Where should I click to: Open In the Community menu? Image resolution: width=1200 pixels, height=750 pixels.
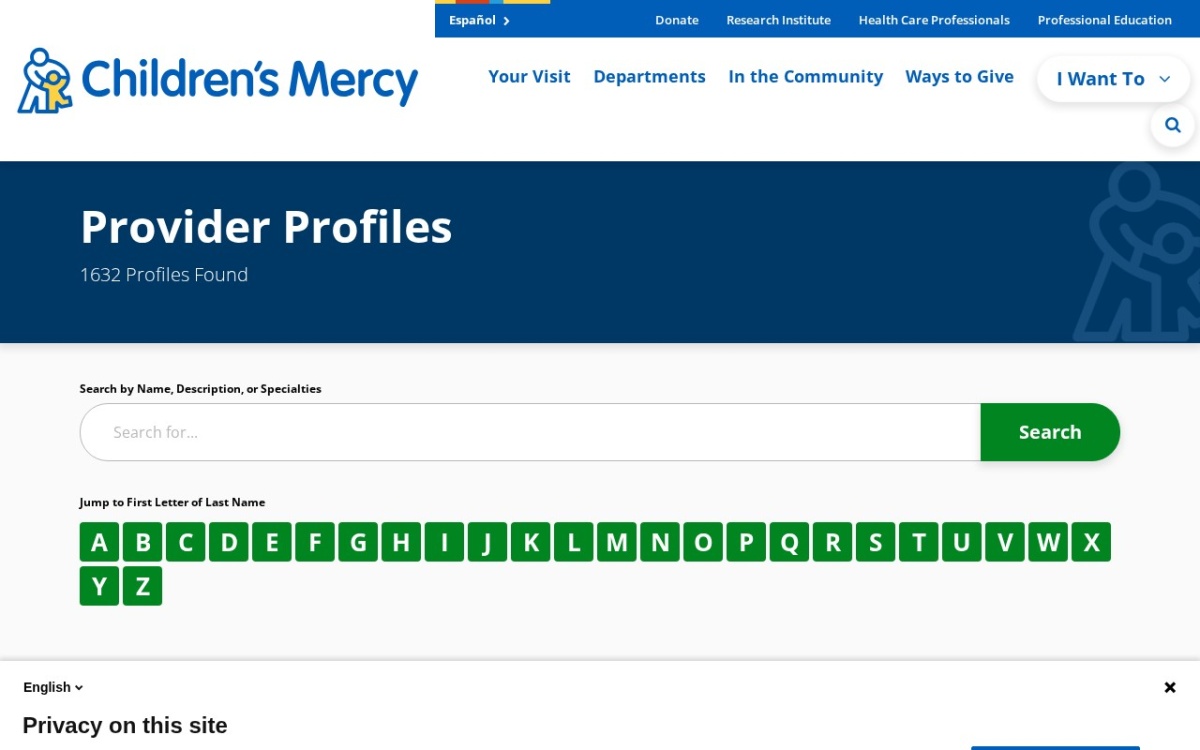pos(805,77)
